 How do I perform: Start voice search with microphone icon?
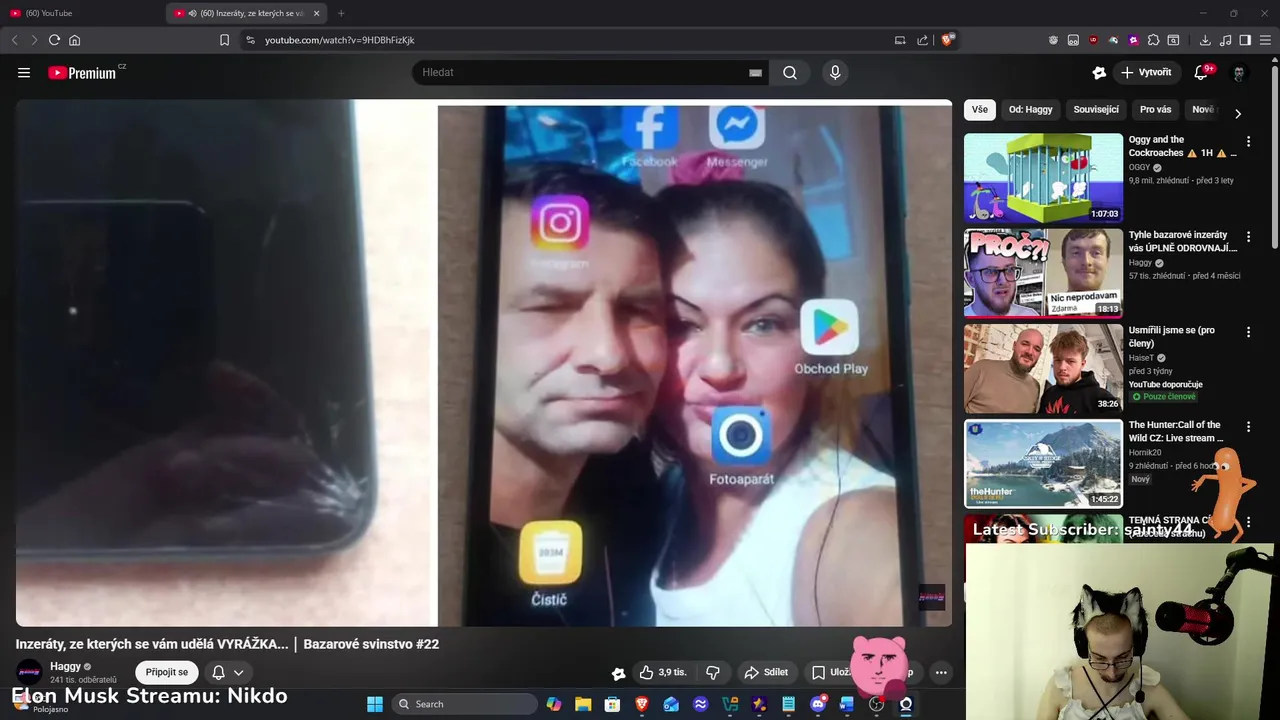835,72
